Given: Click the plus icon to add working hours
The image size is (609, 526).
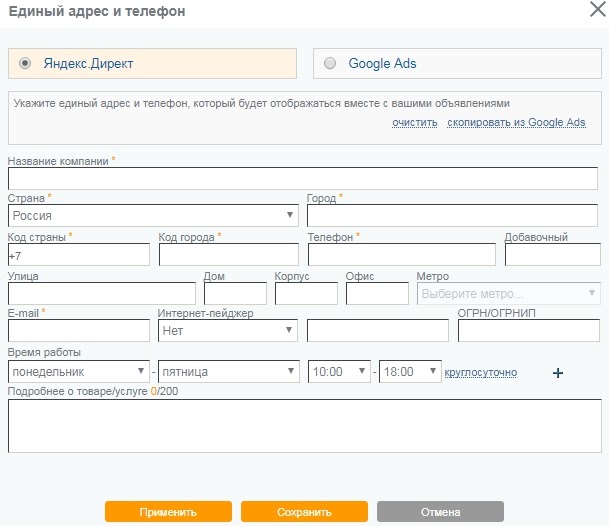Looking at the screenshot, I should tap(558, 373).
